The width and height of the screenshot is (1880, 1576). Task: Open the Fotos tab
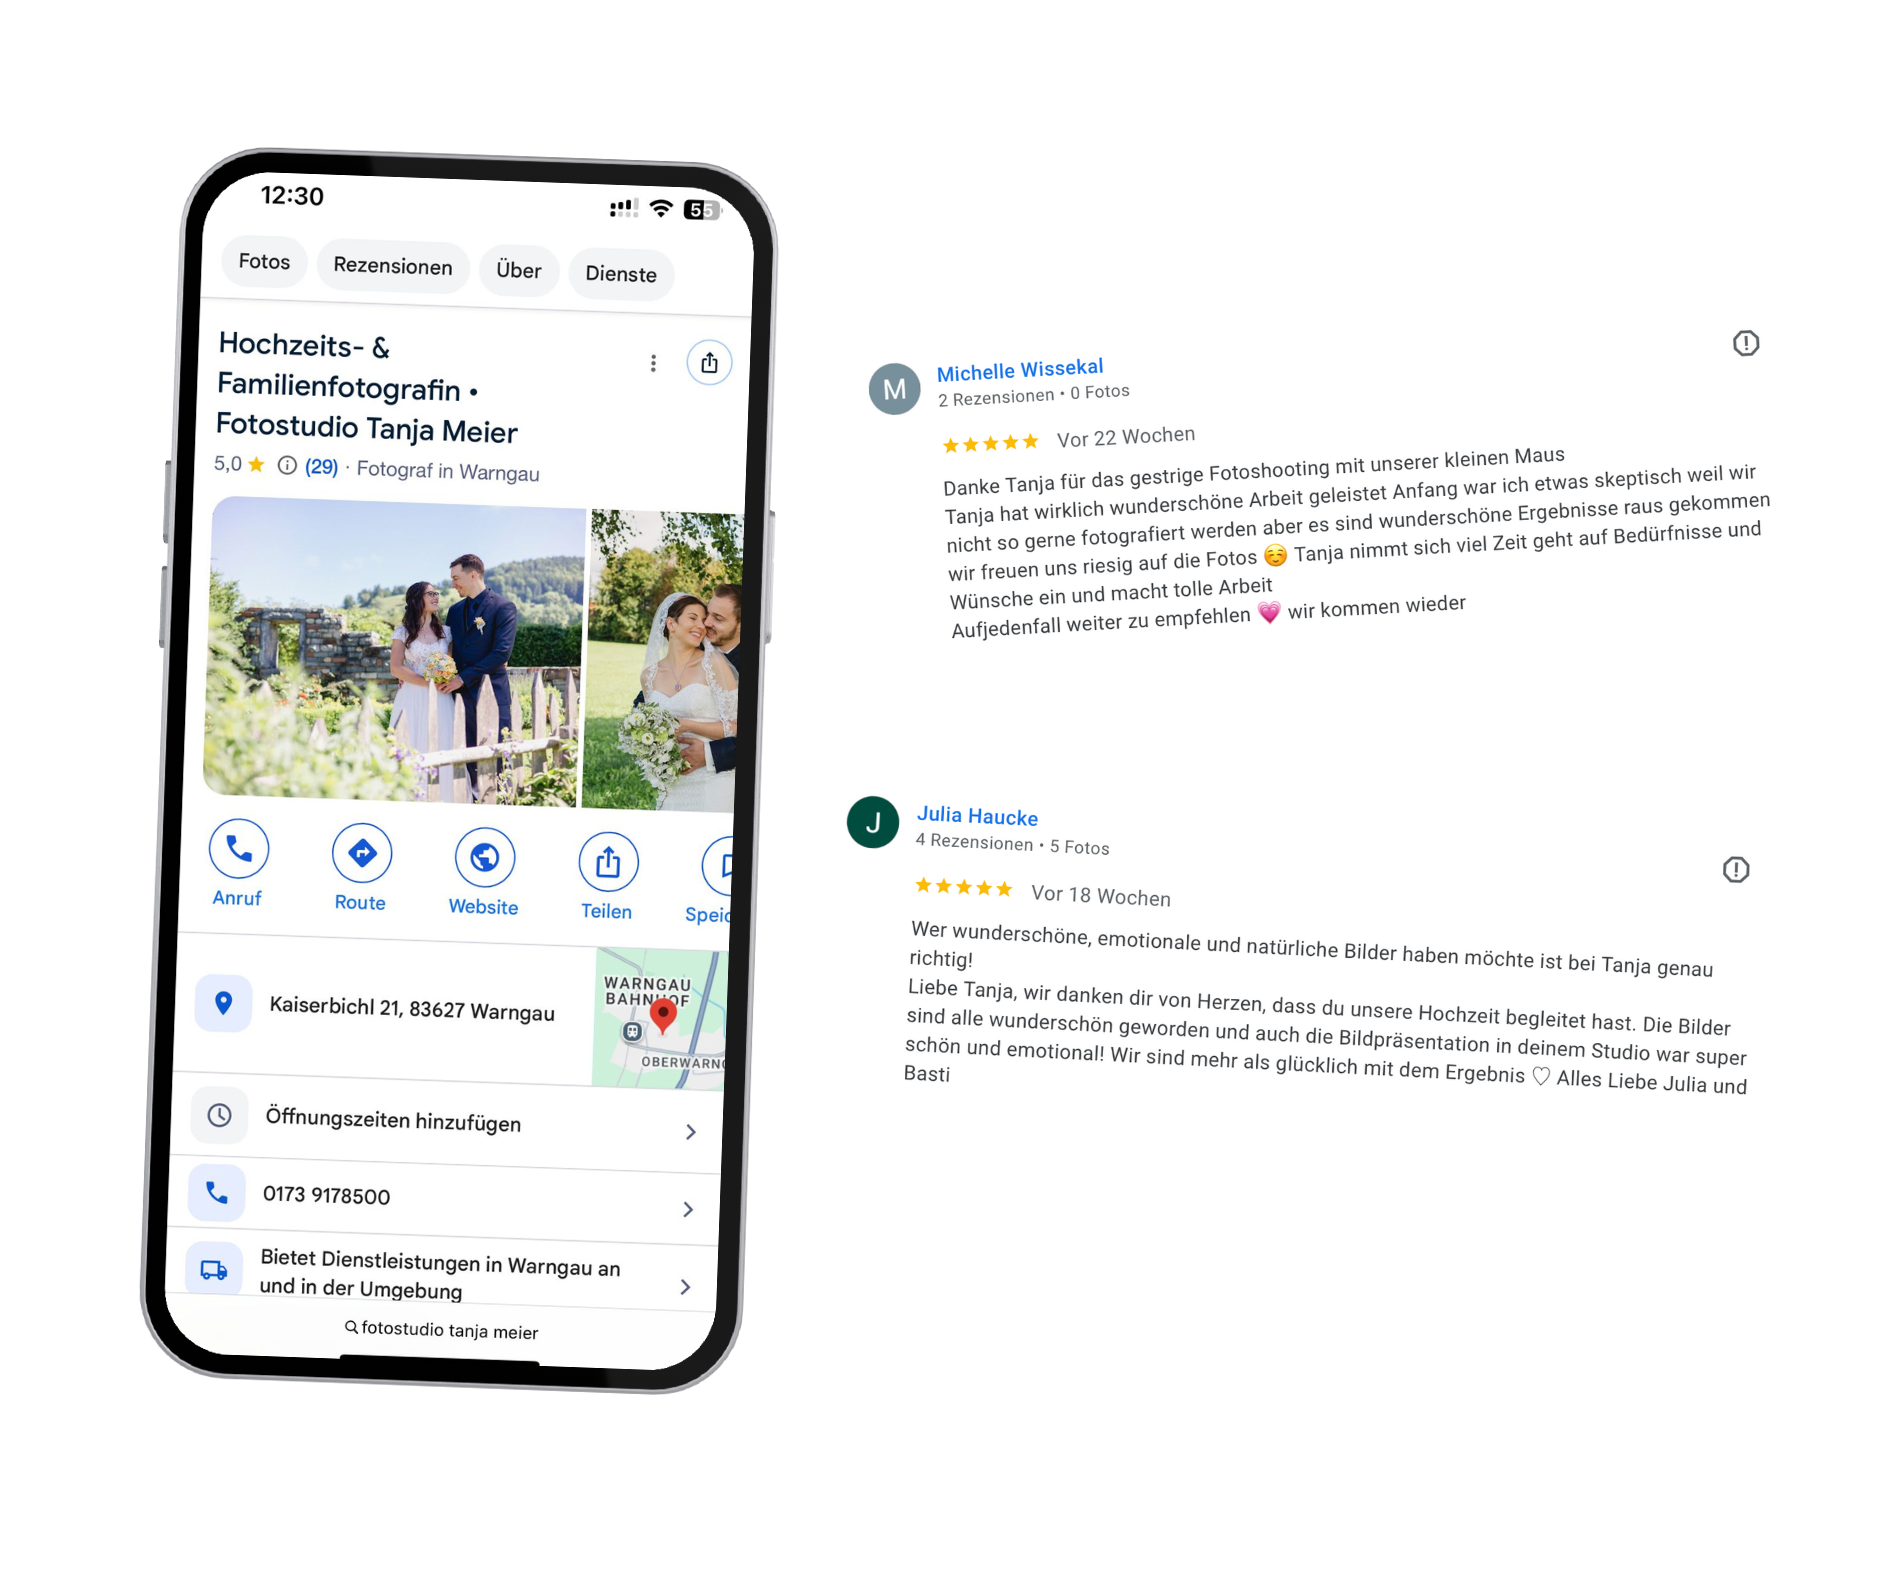point(264,261)
